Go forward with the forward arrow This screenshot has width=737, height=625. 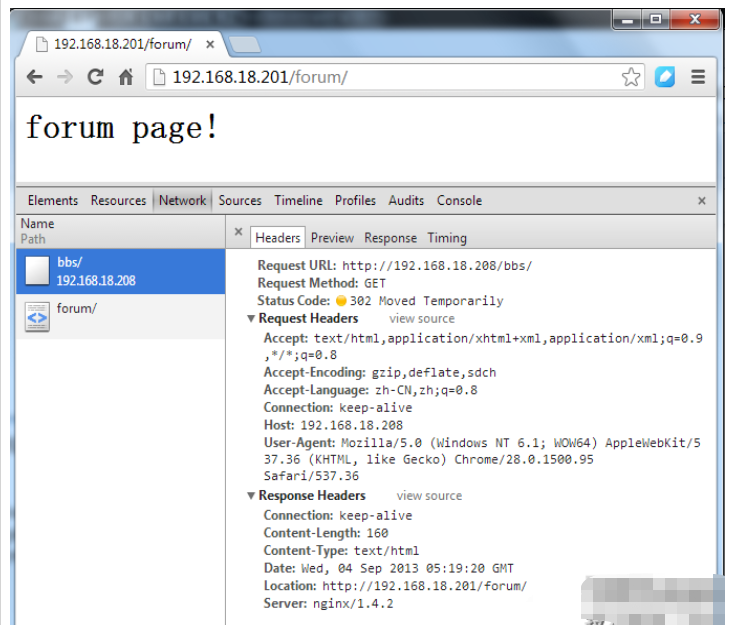click(65, 77)
